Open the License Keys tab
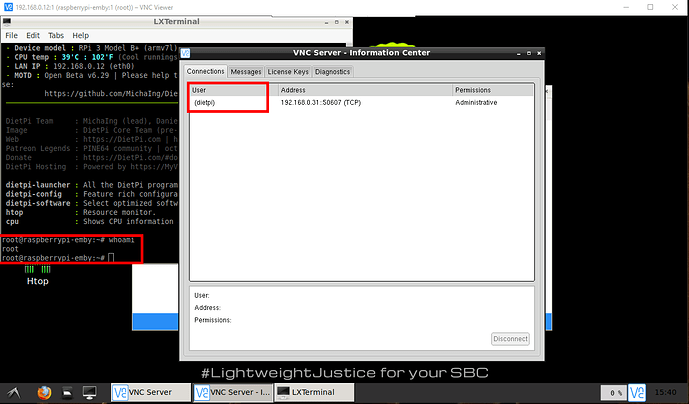 (x=288, y=72)
